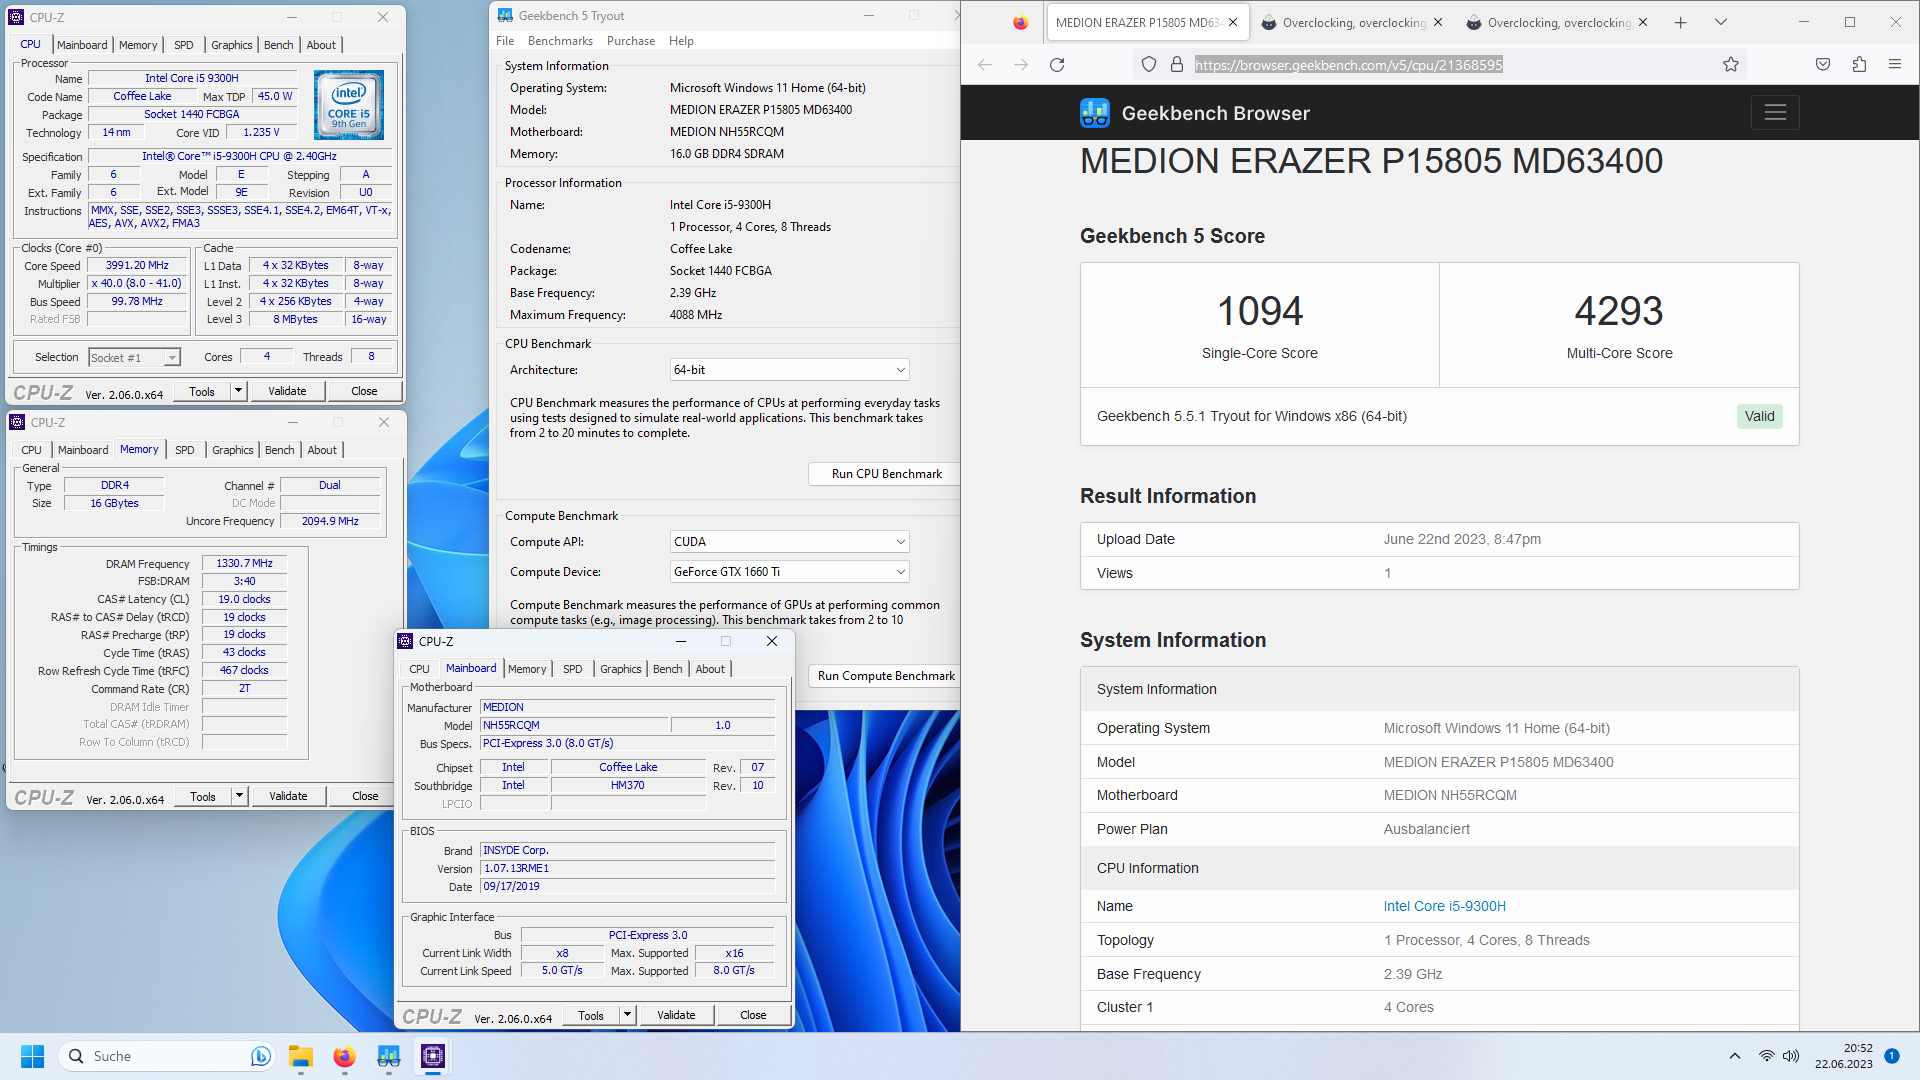Click the green Valid badge

pyautogui.click(x=1759, y=416)
